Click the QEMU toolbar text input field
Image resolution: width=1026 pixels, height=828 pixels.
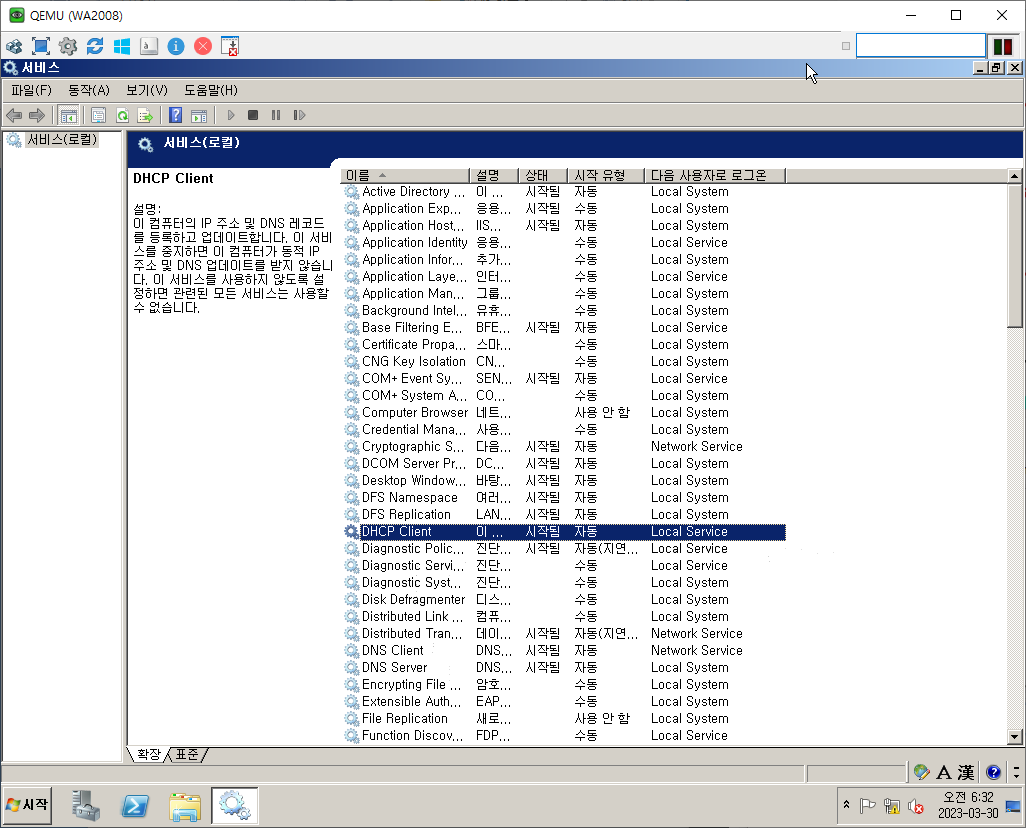921,46
